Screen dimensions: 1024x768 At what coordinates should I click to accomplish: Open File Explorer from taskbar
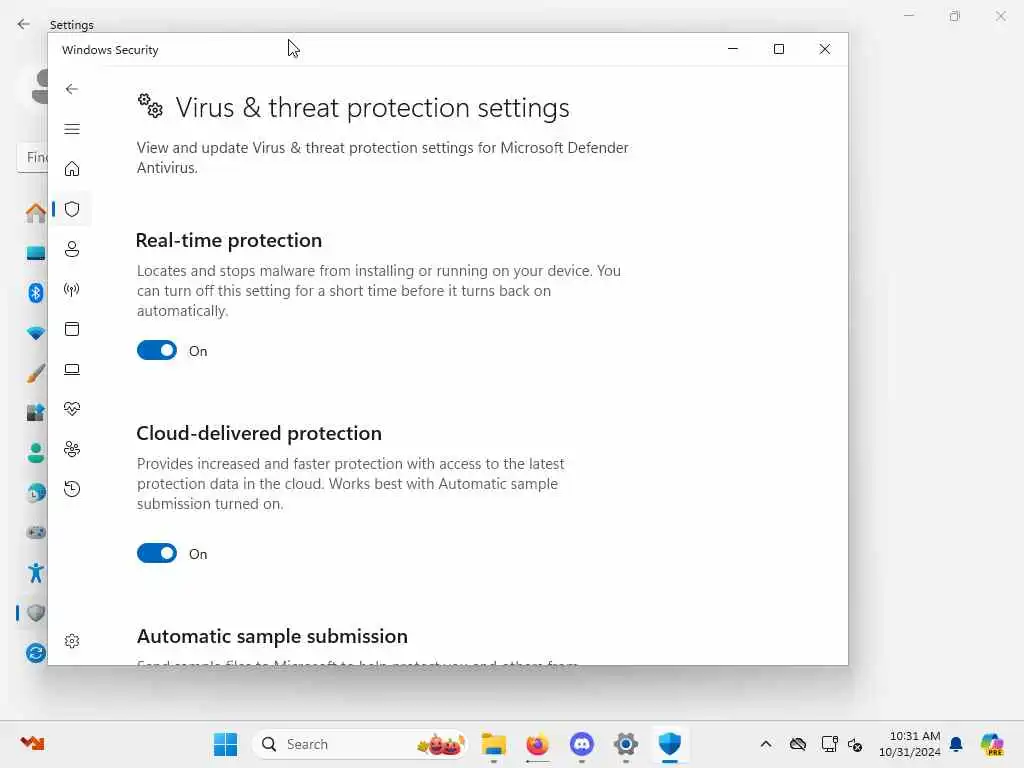point(494,744)
